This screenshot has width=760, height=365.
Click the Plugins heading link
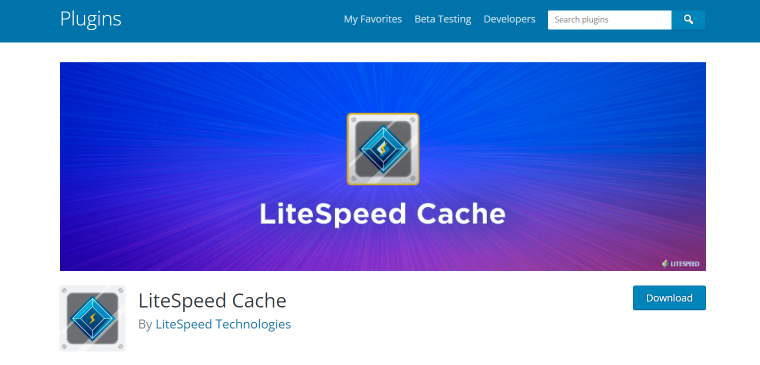click(x=91, y=19)
